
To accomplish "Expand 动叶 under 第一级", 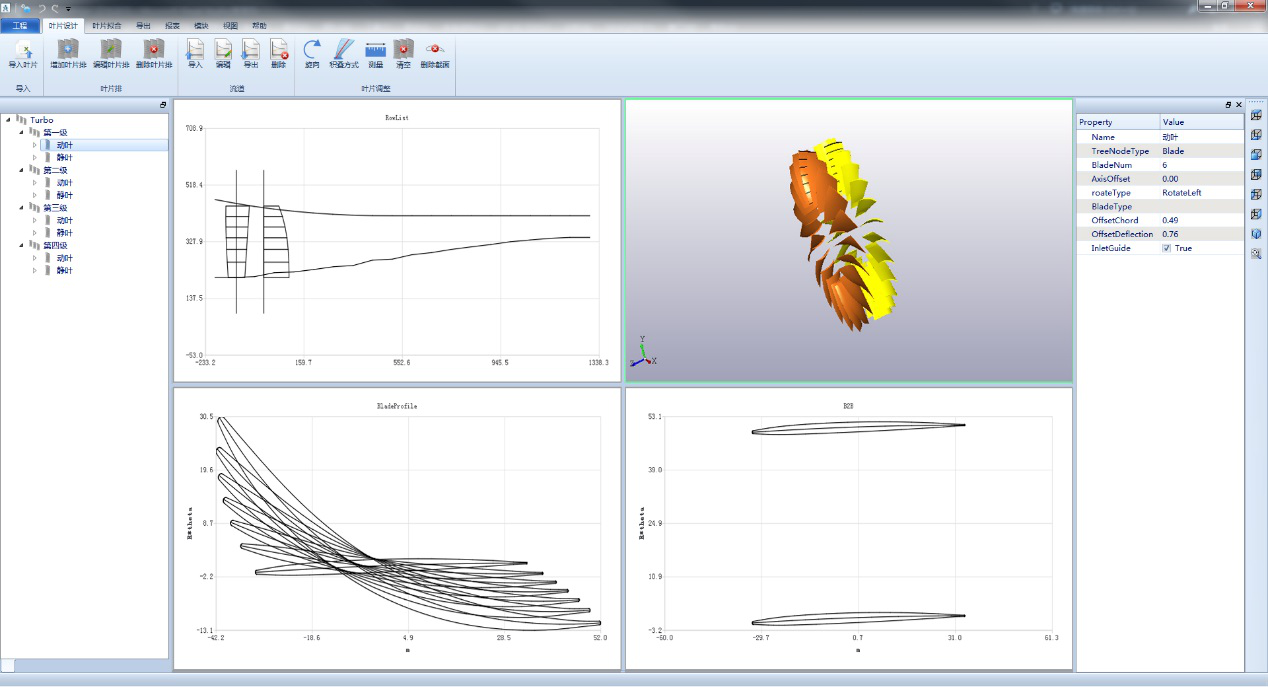I will point(35,145).
